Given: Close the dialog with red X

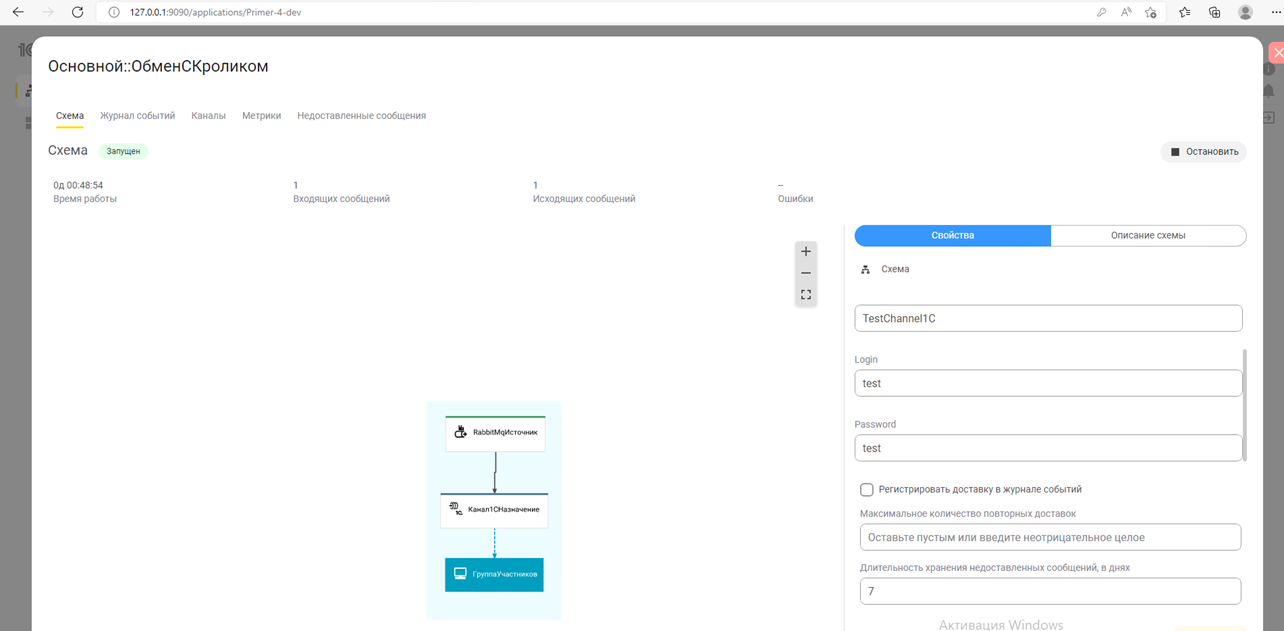Looking at the screenshot, I should point(1276,53).
